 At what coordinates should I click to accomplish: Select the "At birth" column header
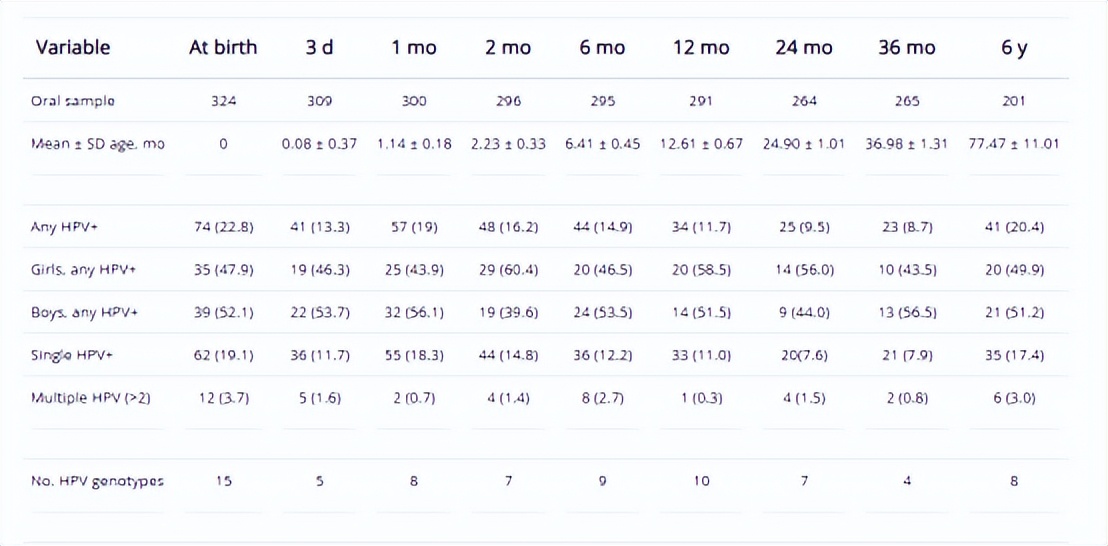tap(223, 47)
